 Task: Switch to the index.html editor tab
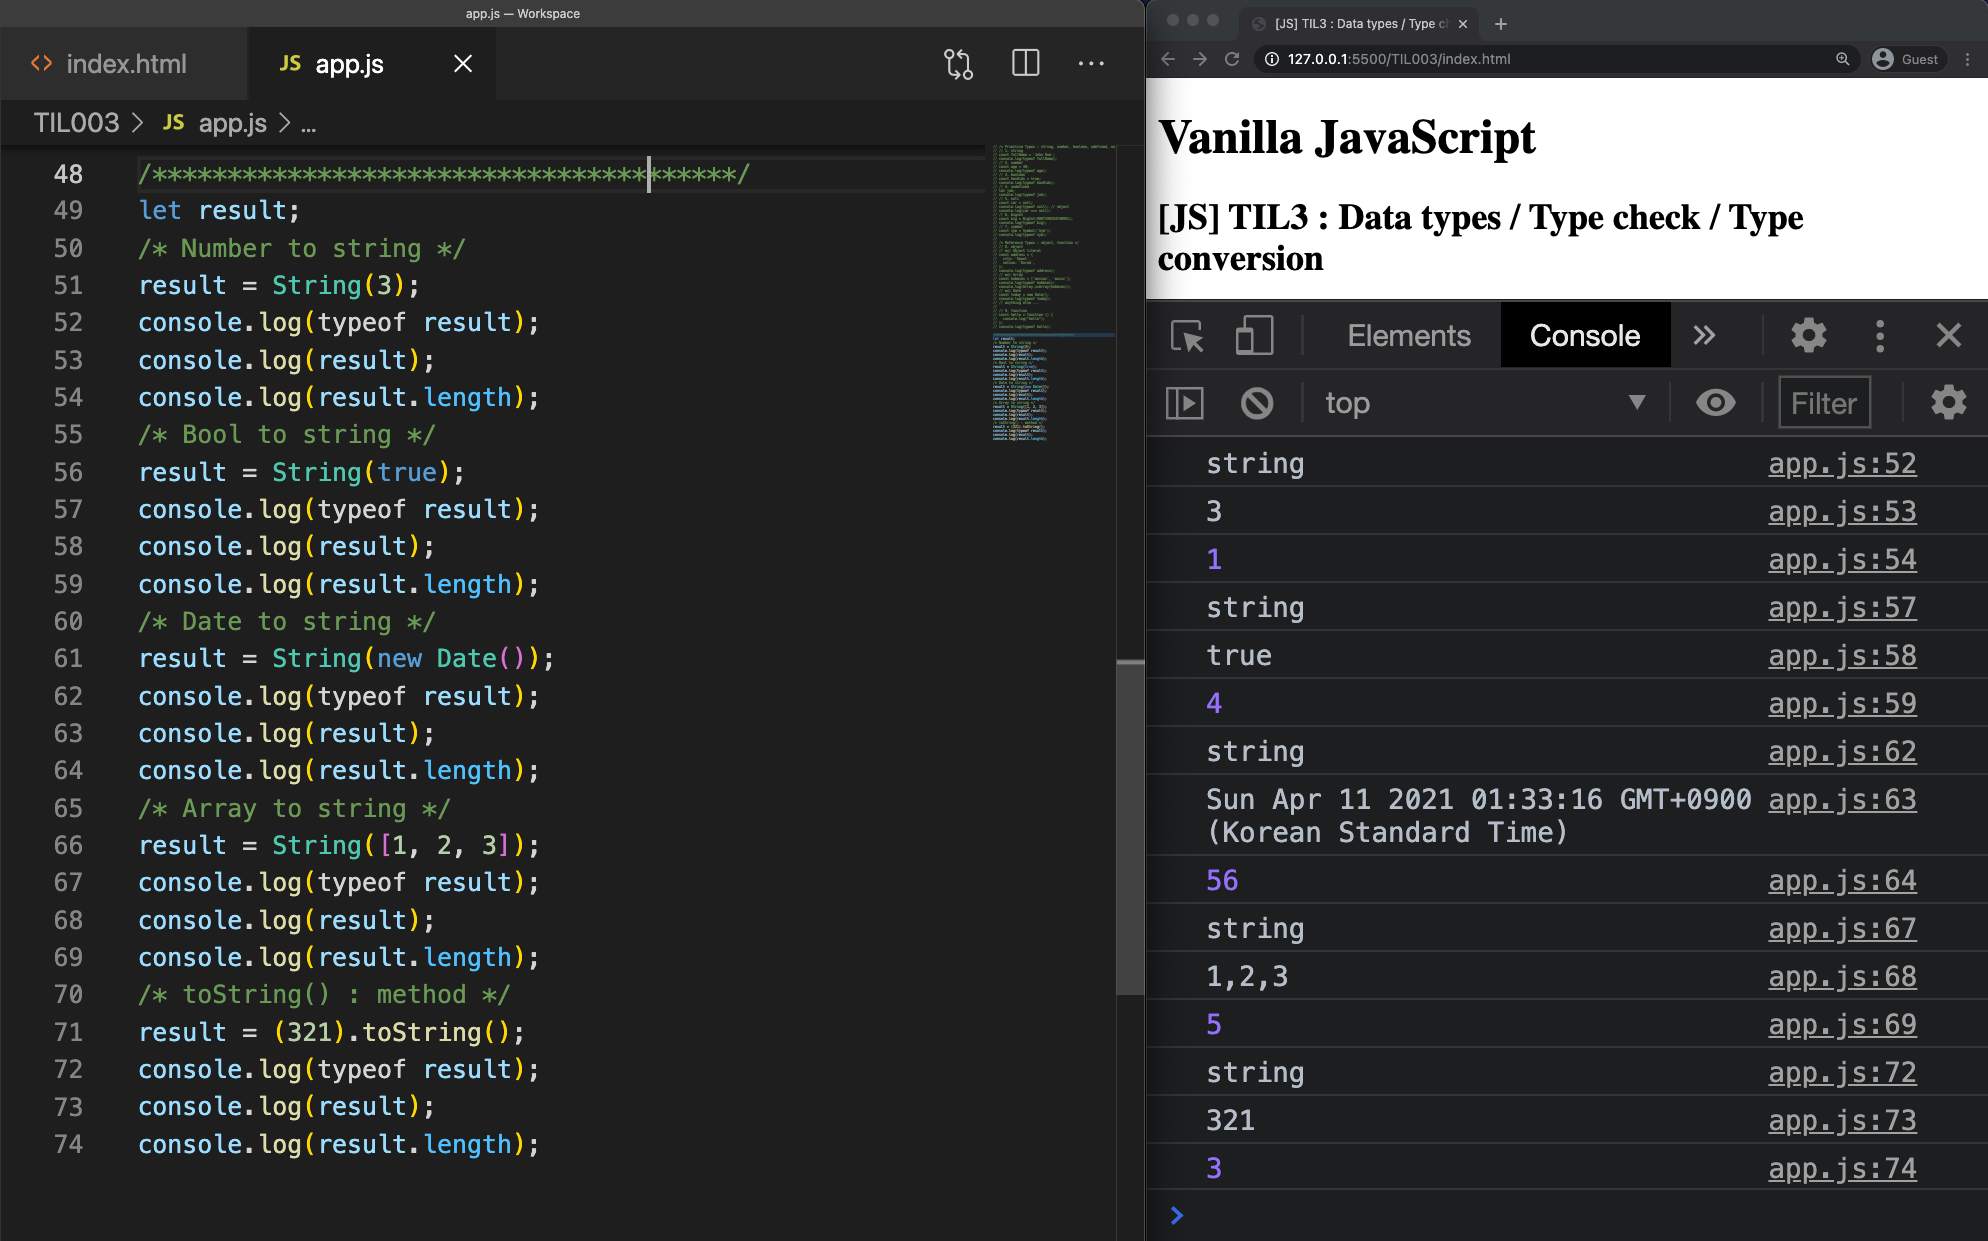pyautogui.click(x=126, y=64)
